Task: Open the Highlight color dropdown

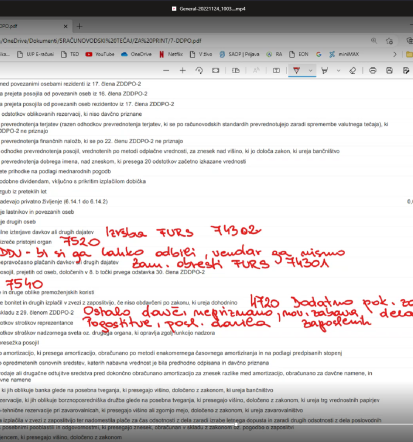Action: [338, 71]
